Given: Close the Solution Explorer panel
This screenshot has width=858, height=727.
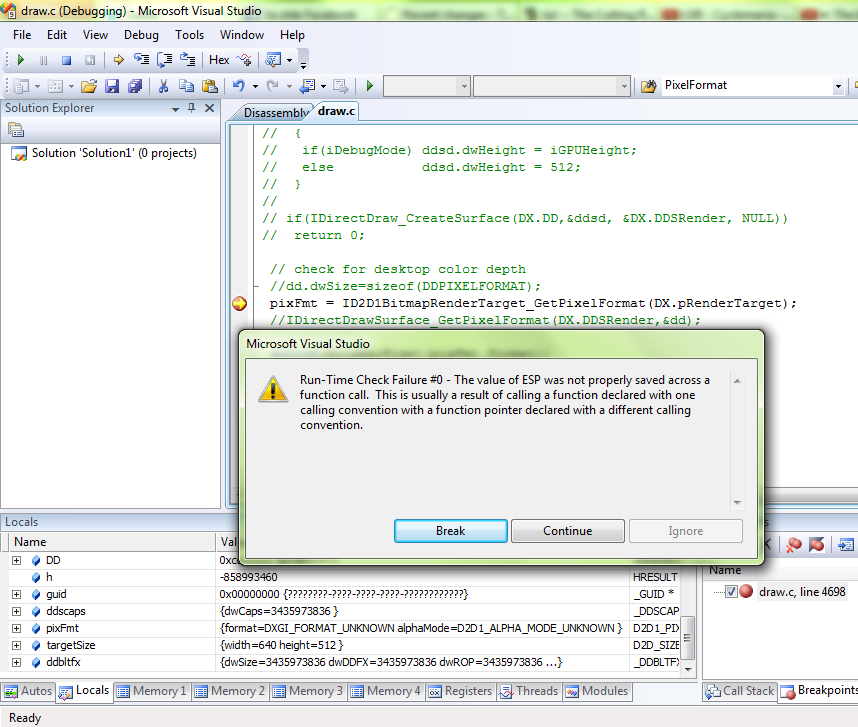Looking at the screenshot, I should (x=209, y=108).
